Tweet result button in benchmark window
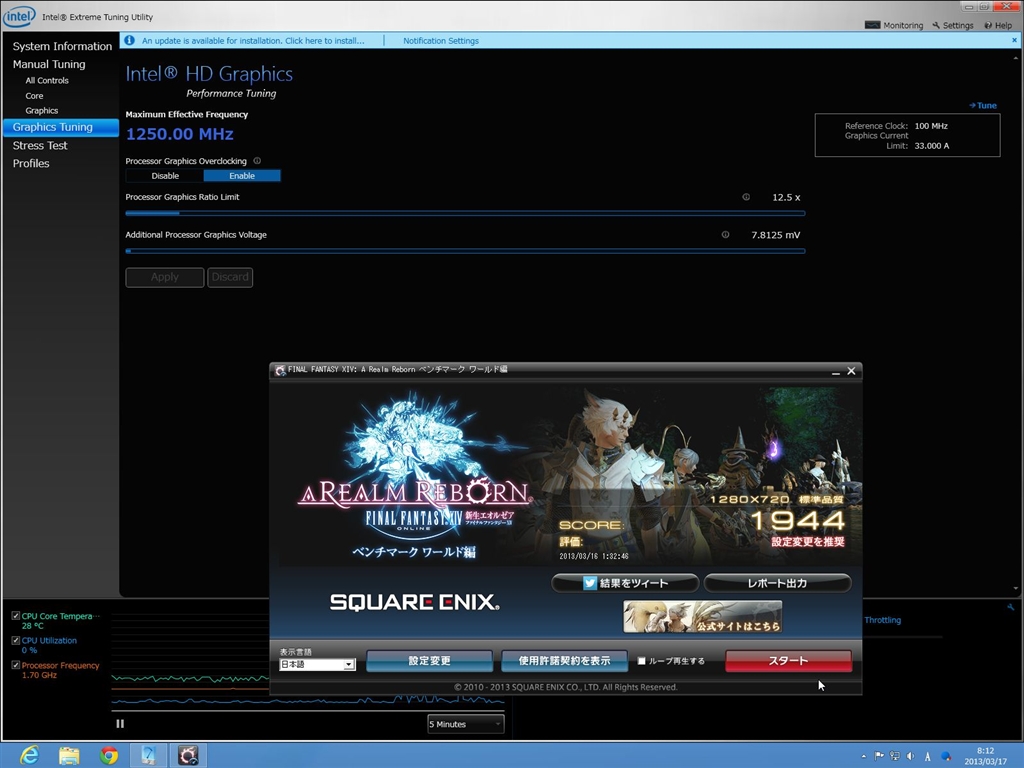 coord(625,583)
